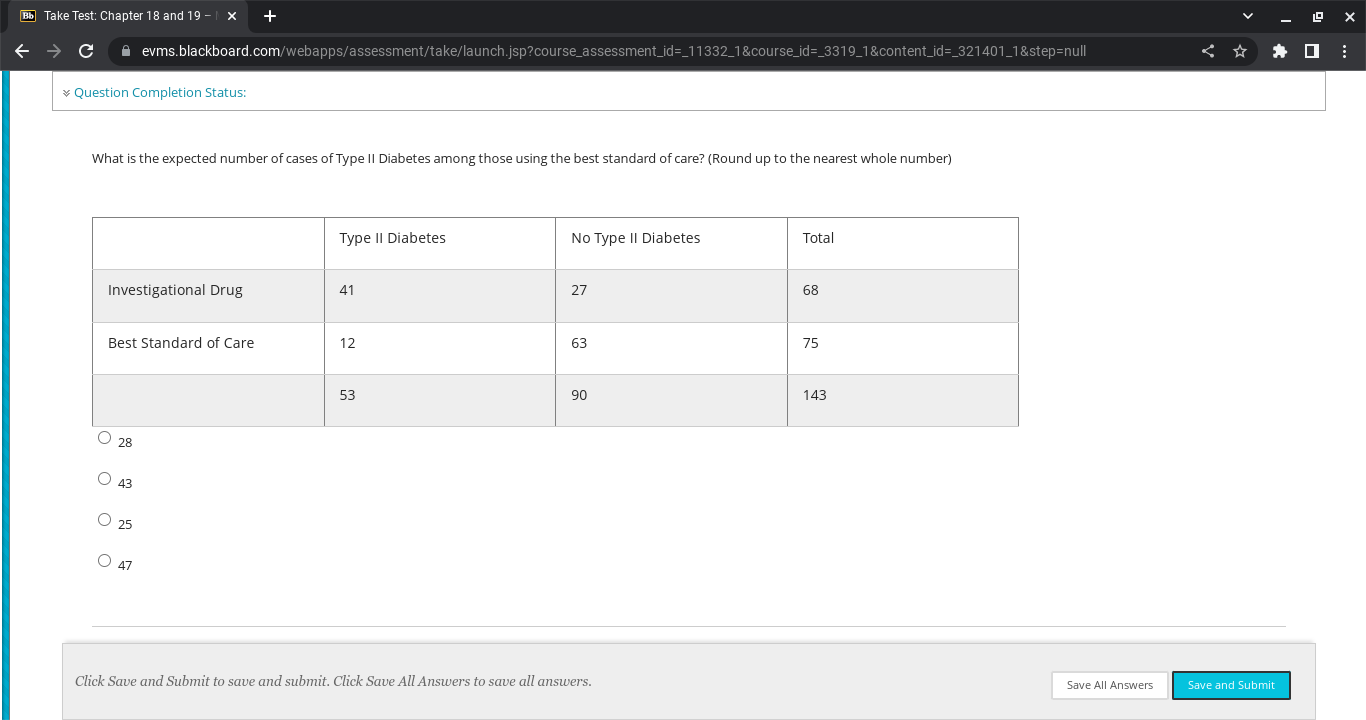
Task: Open the tab search dropdown arrow
Action: 1247,16
